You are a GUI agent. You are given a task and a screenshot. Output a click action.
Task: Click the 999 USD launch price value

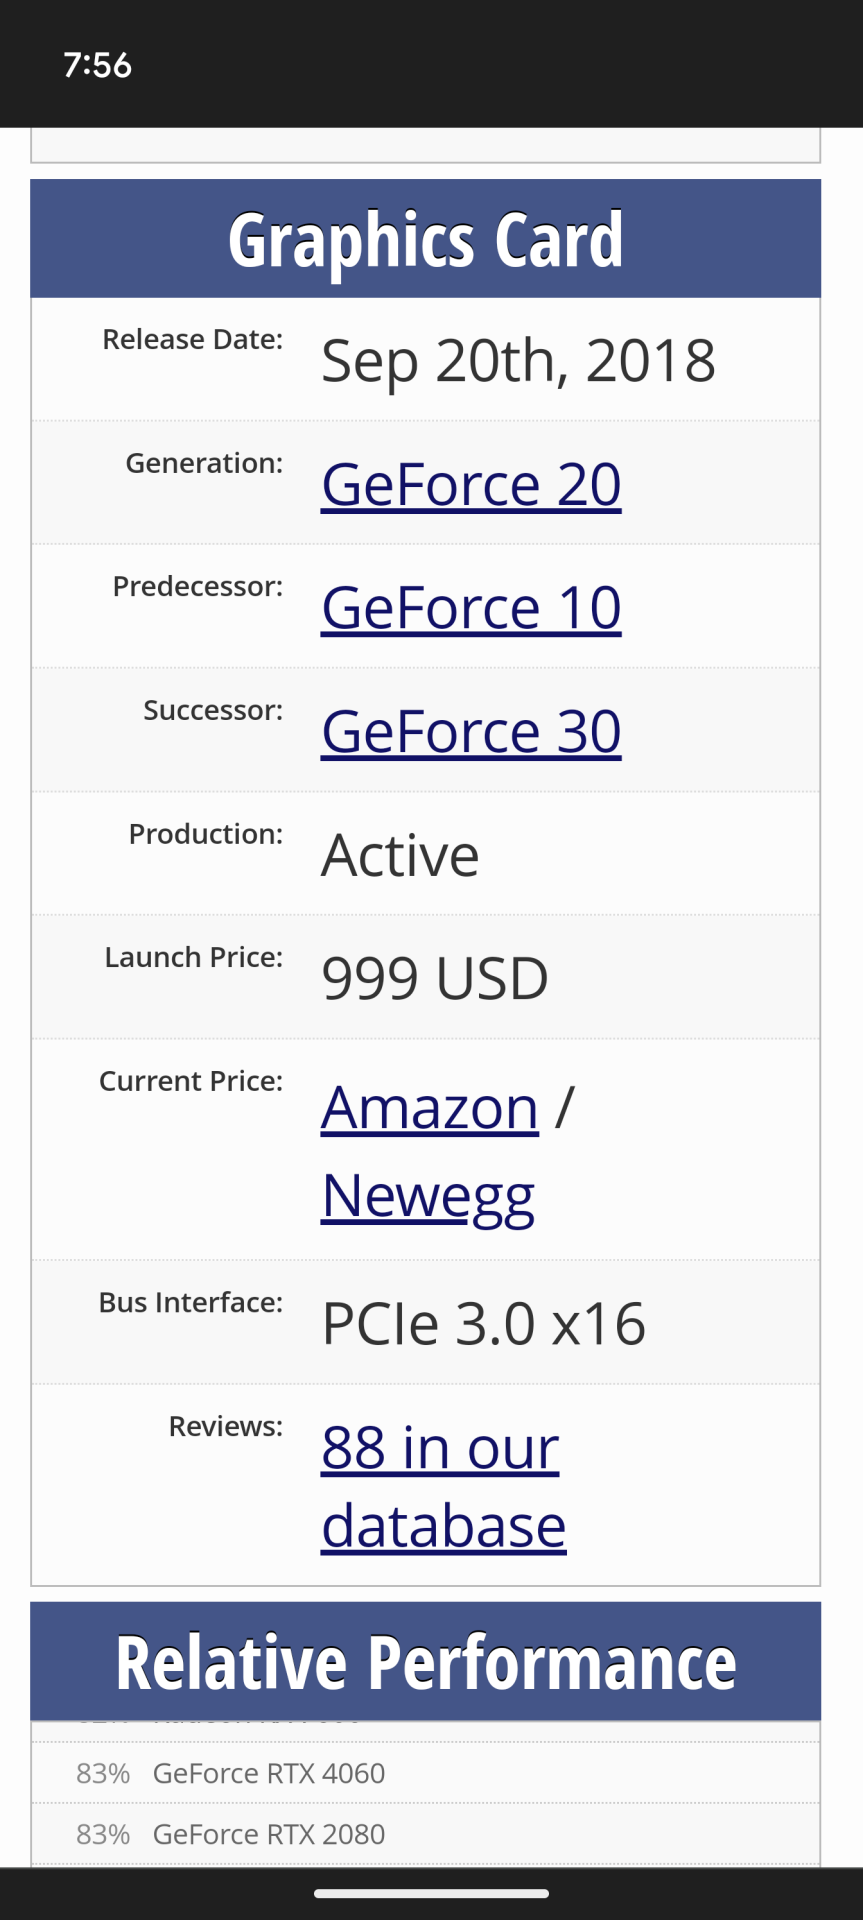(x=435, y=978)
